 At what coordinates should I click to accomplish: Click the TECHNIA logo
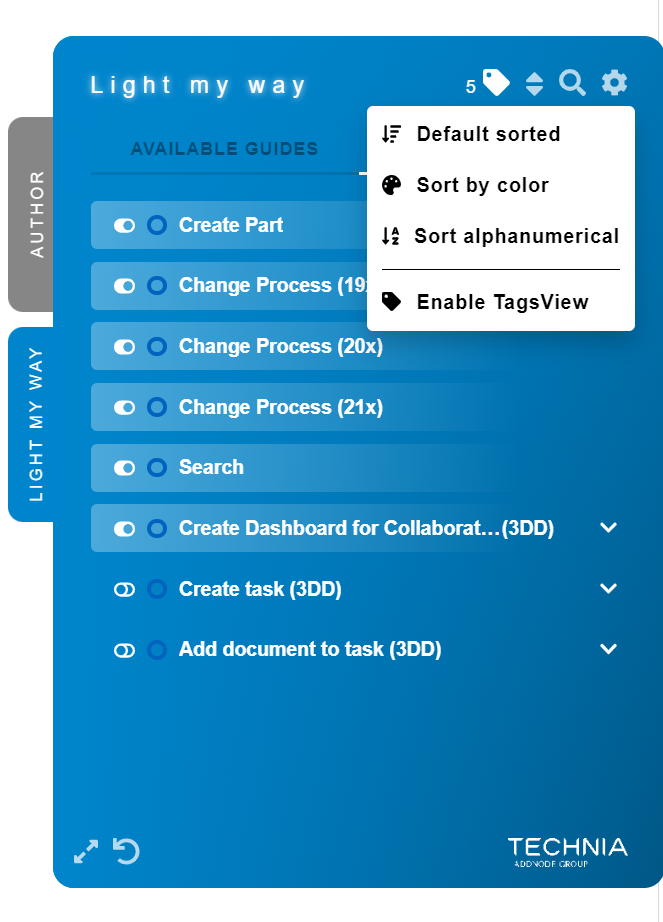pos(567,852)
